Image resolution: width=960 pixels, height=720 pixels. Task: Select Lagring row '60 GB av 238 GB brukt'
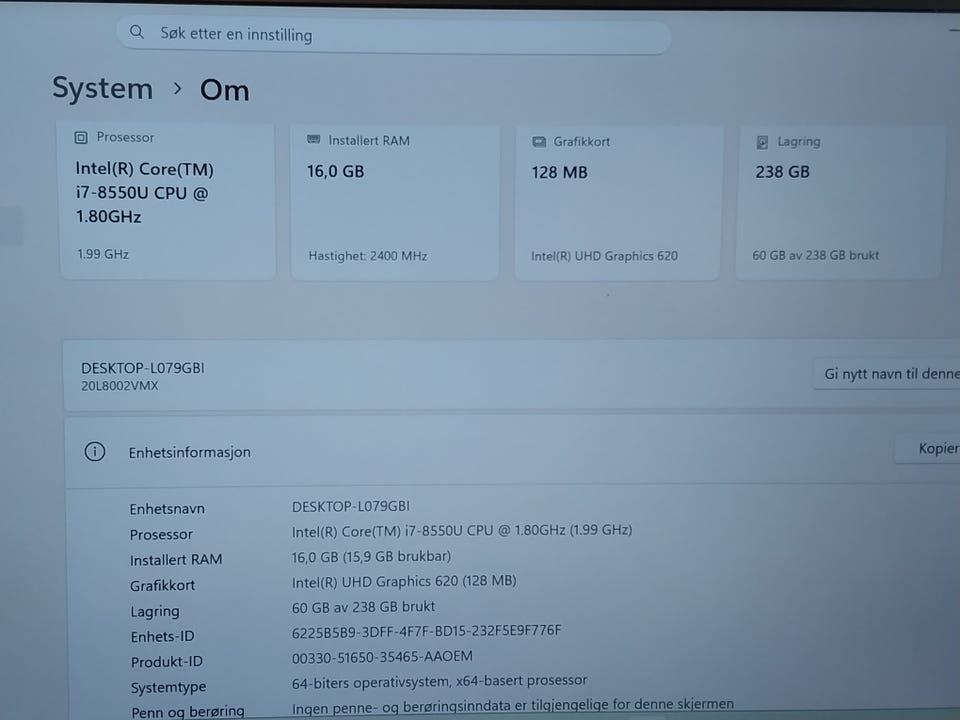click(x=363, y=607)
